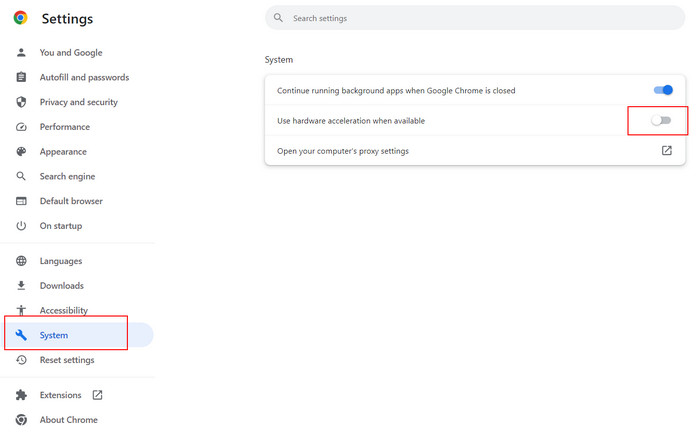The width and height of the screenshot is (700, 440).
Task: Click 'Continue running background apps' label text
Action: 396,91
